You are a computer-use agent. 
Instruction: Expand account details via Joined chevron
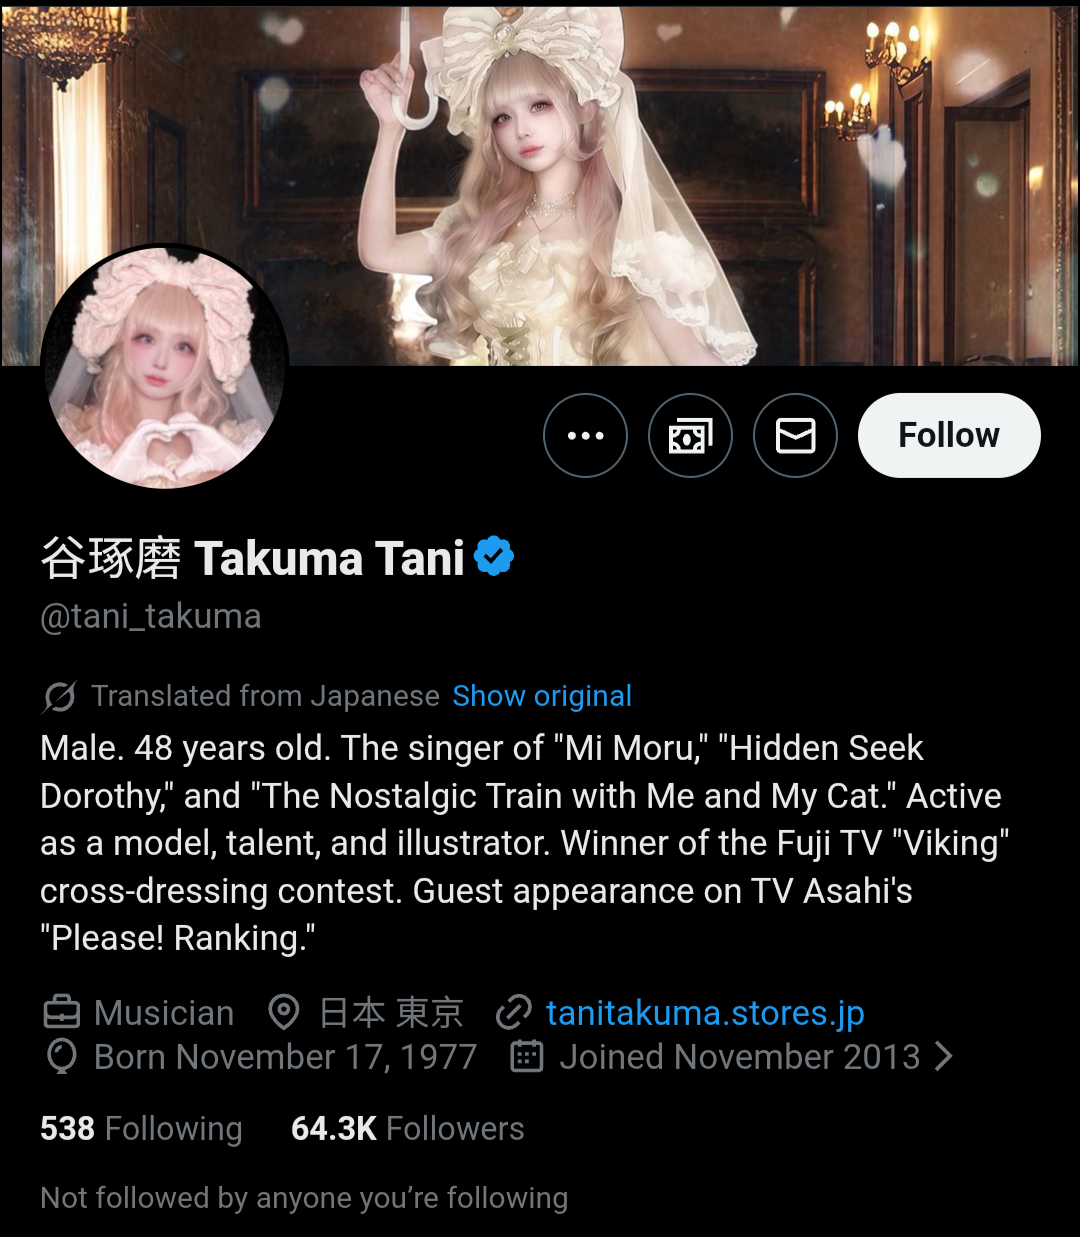943,1056
